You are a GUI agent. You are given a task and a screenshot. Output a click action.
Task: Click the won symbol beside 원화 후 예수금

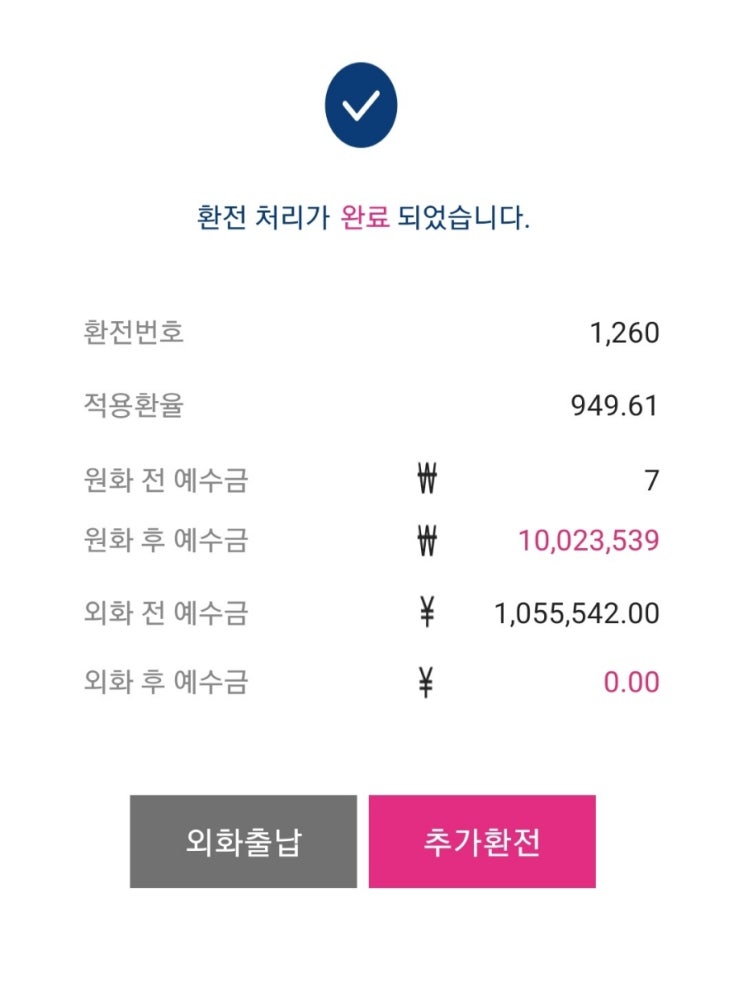click(427, 541)
